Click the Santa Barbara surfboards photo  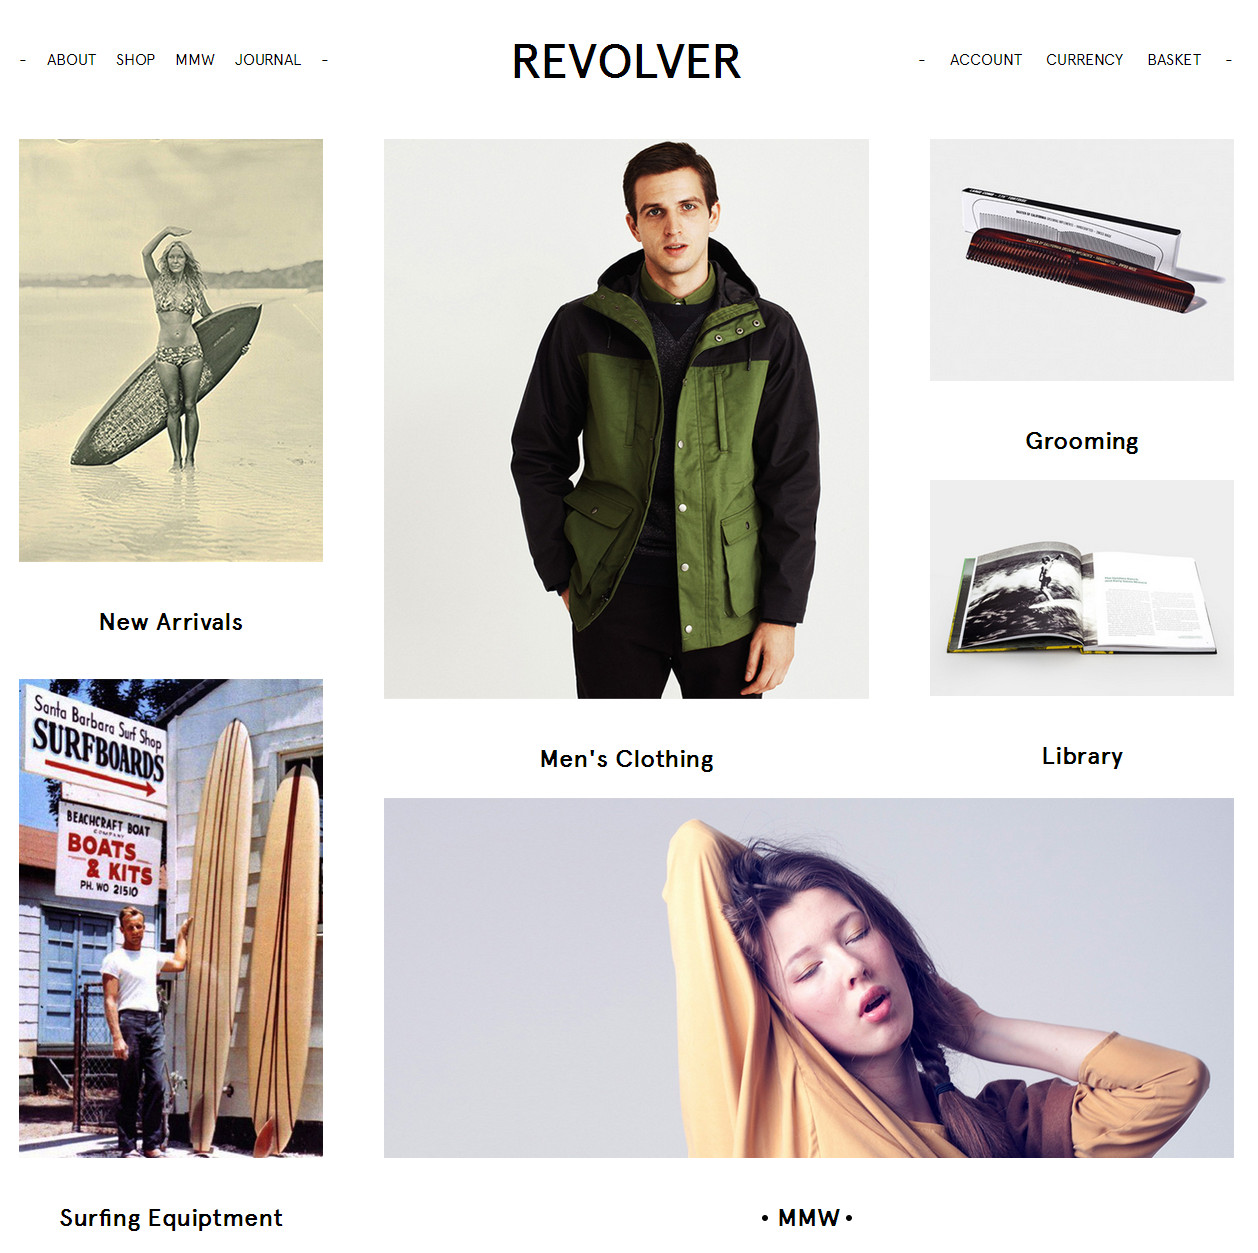[171, 918]
